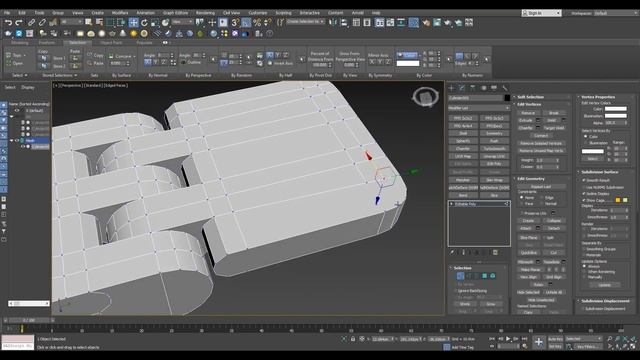Image resolution: width=640 pixels, height=360 pixels.
Task: Select the Select and Link tool
Action: [x=31, y=22]
